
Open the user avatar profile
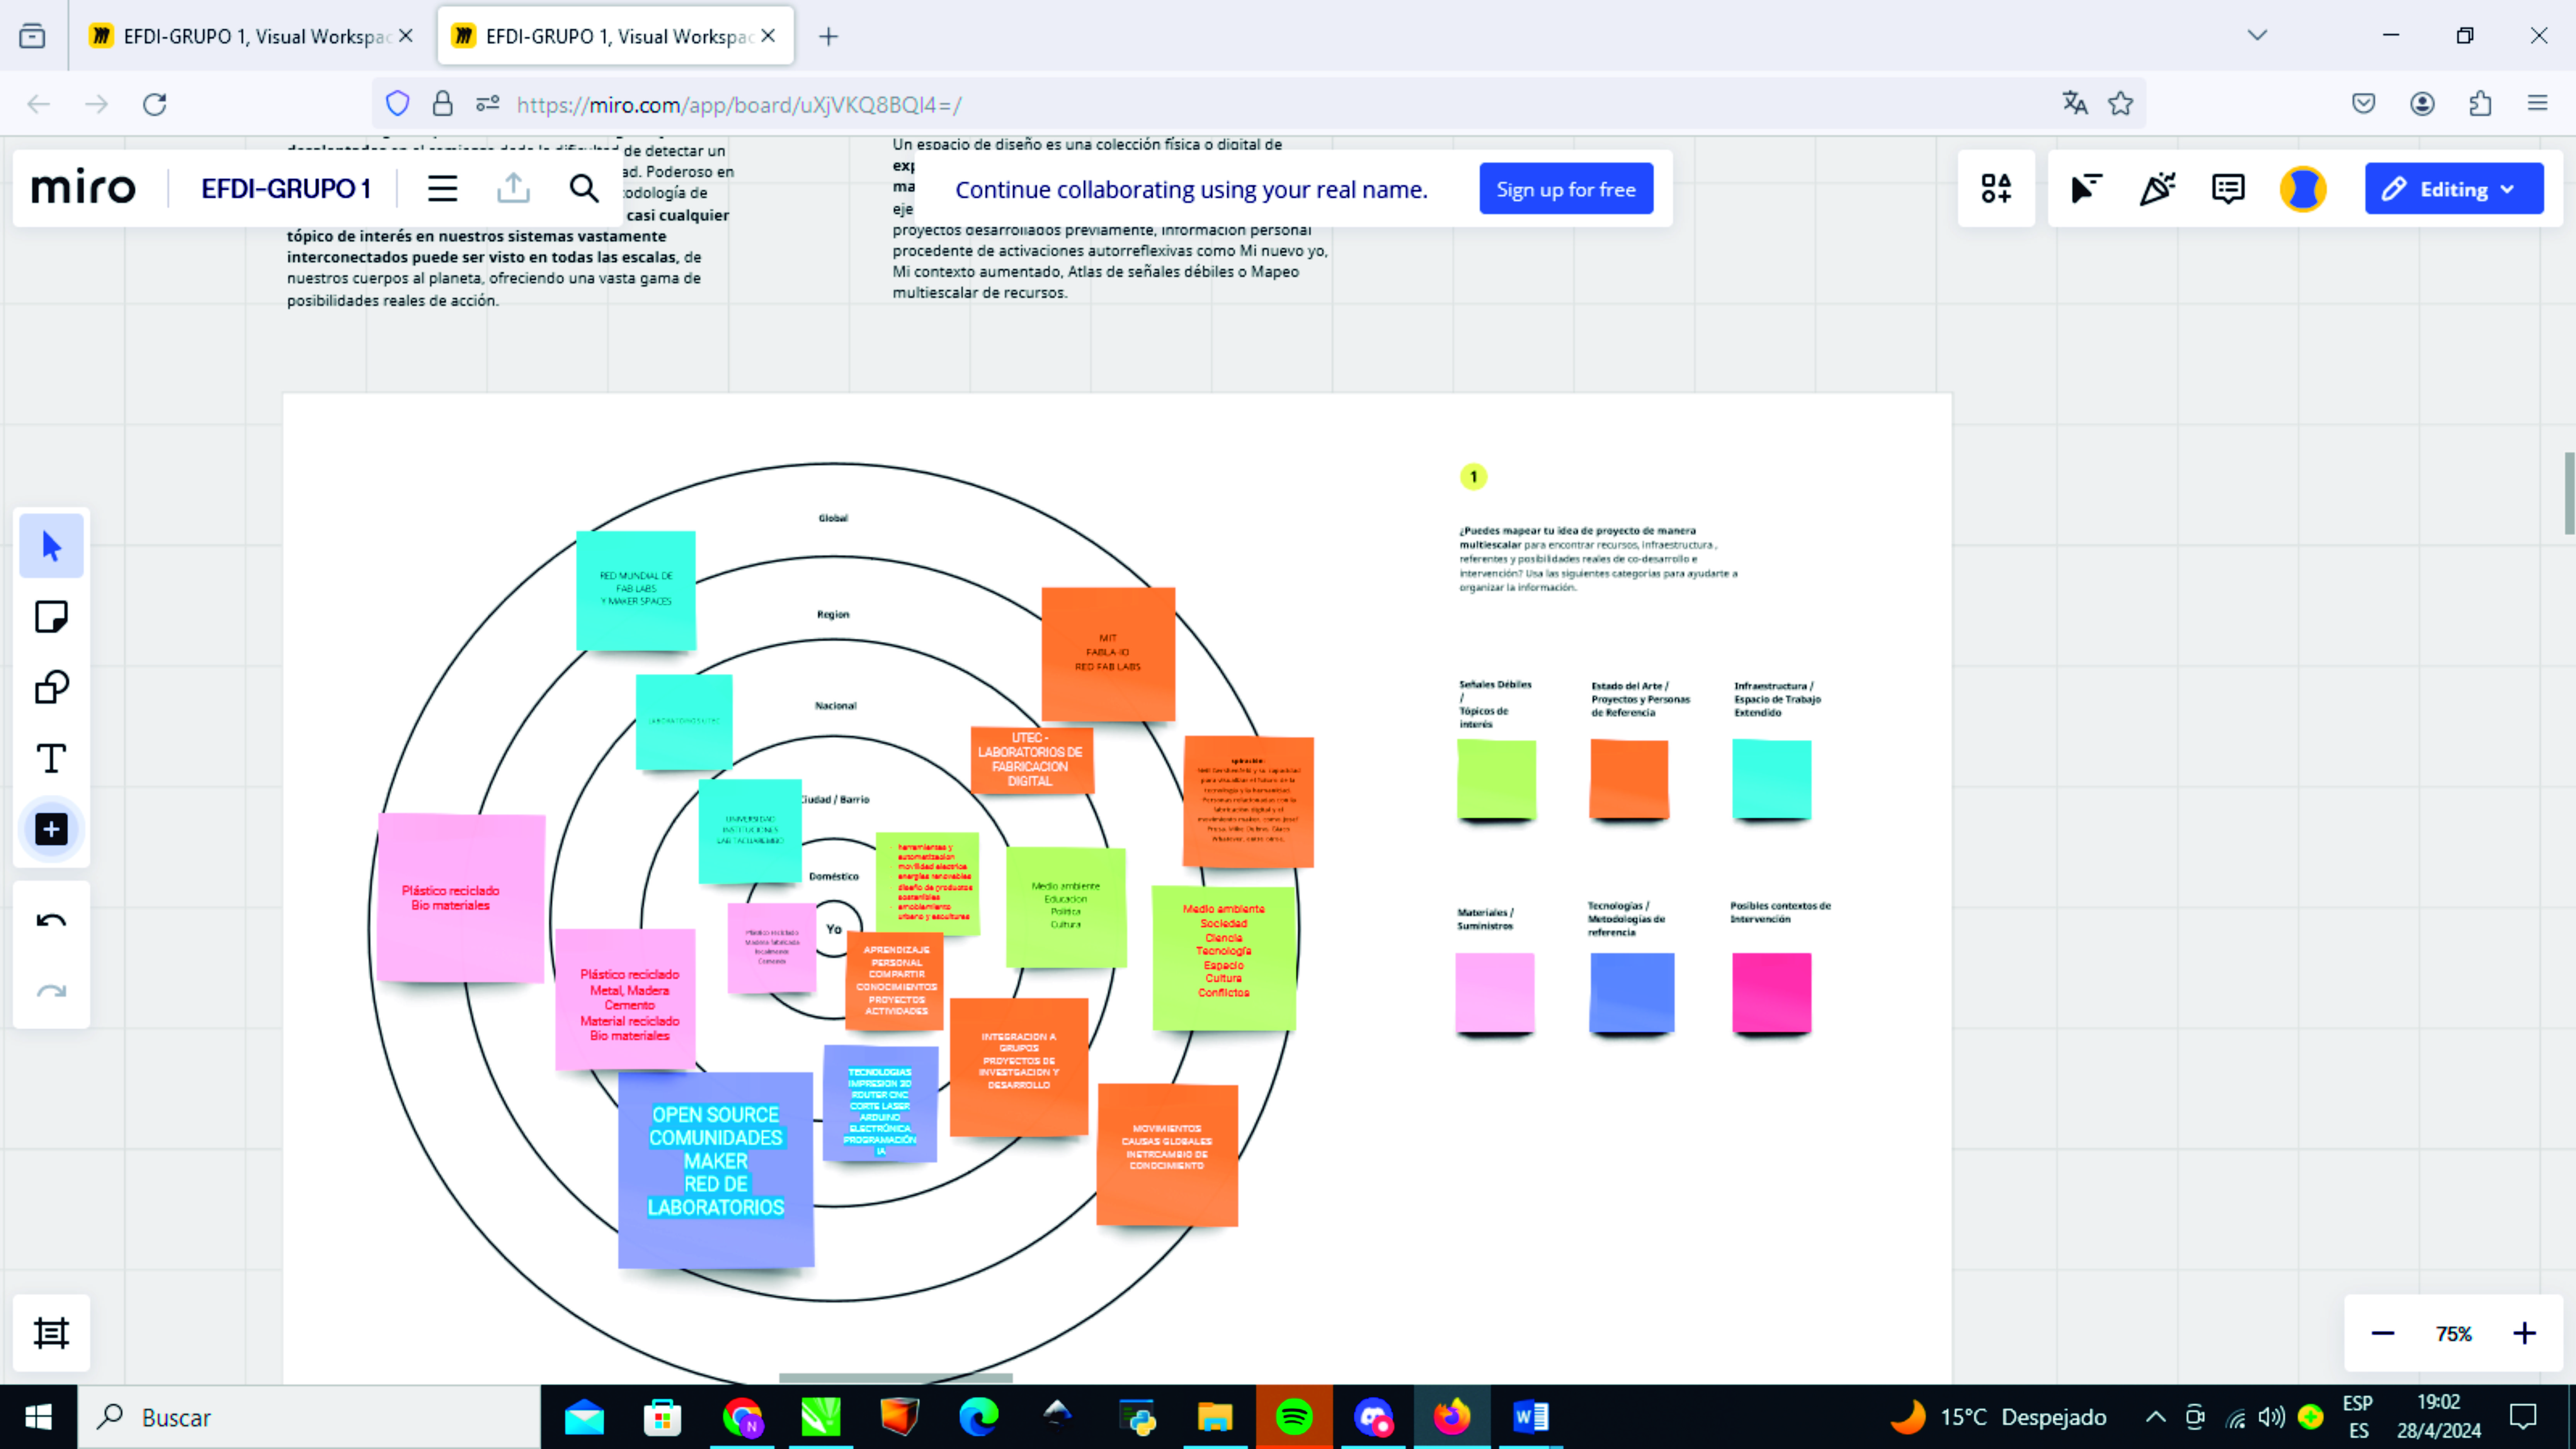click(2303, 189)
